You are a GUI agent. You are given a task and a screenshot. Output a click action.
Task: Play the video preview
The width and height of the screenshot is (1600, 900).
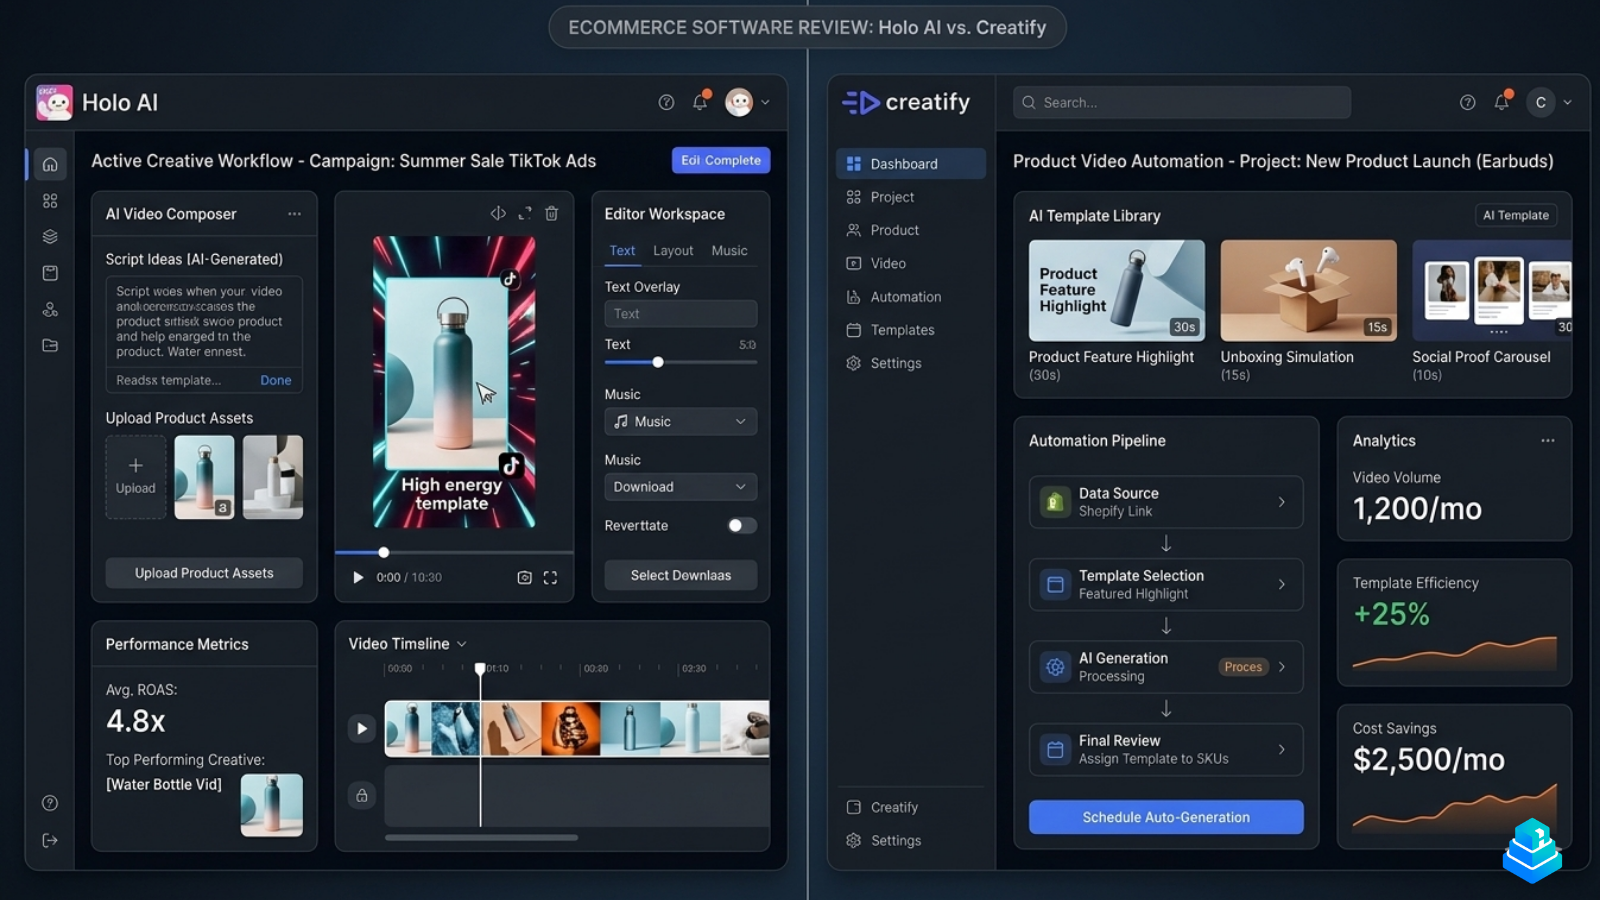(x=358, y=577)
